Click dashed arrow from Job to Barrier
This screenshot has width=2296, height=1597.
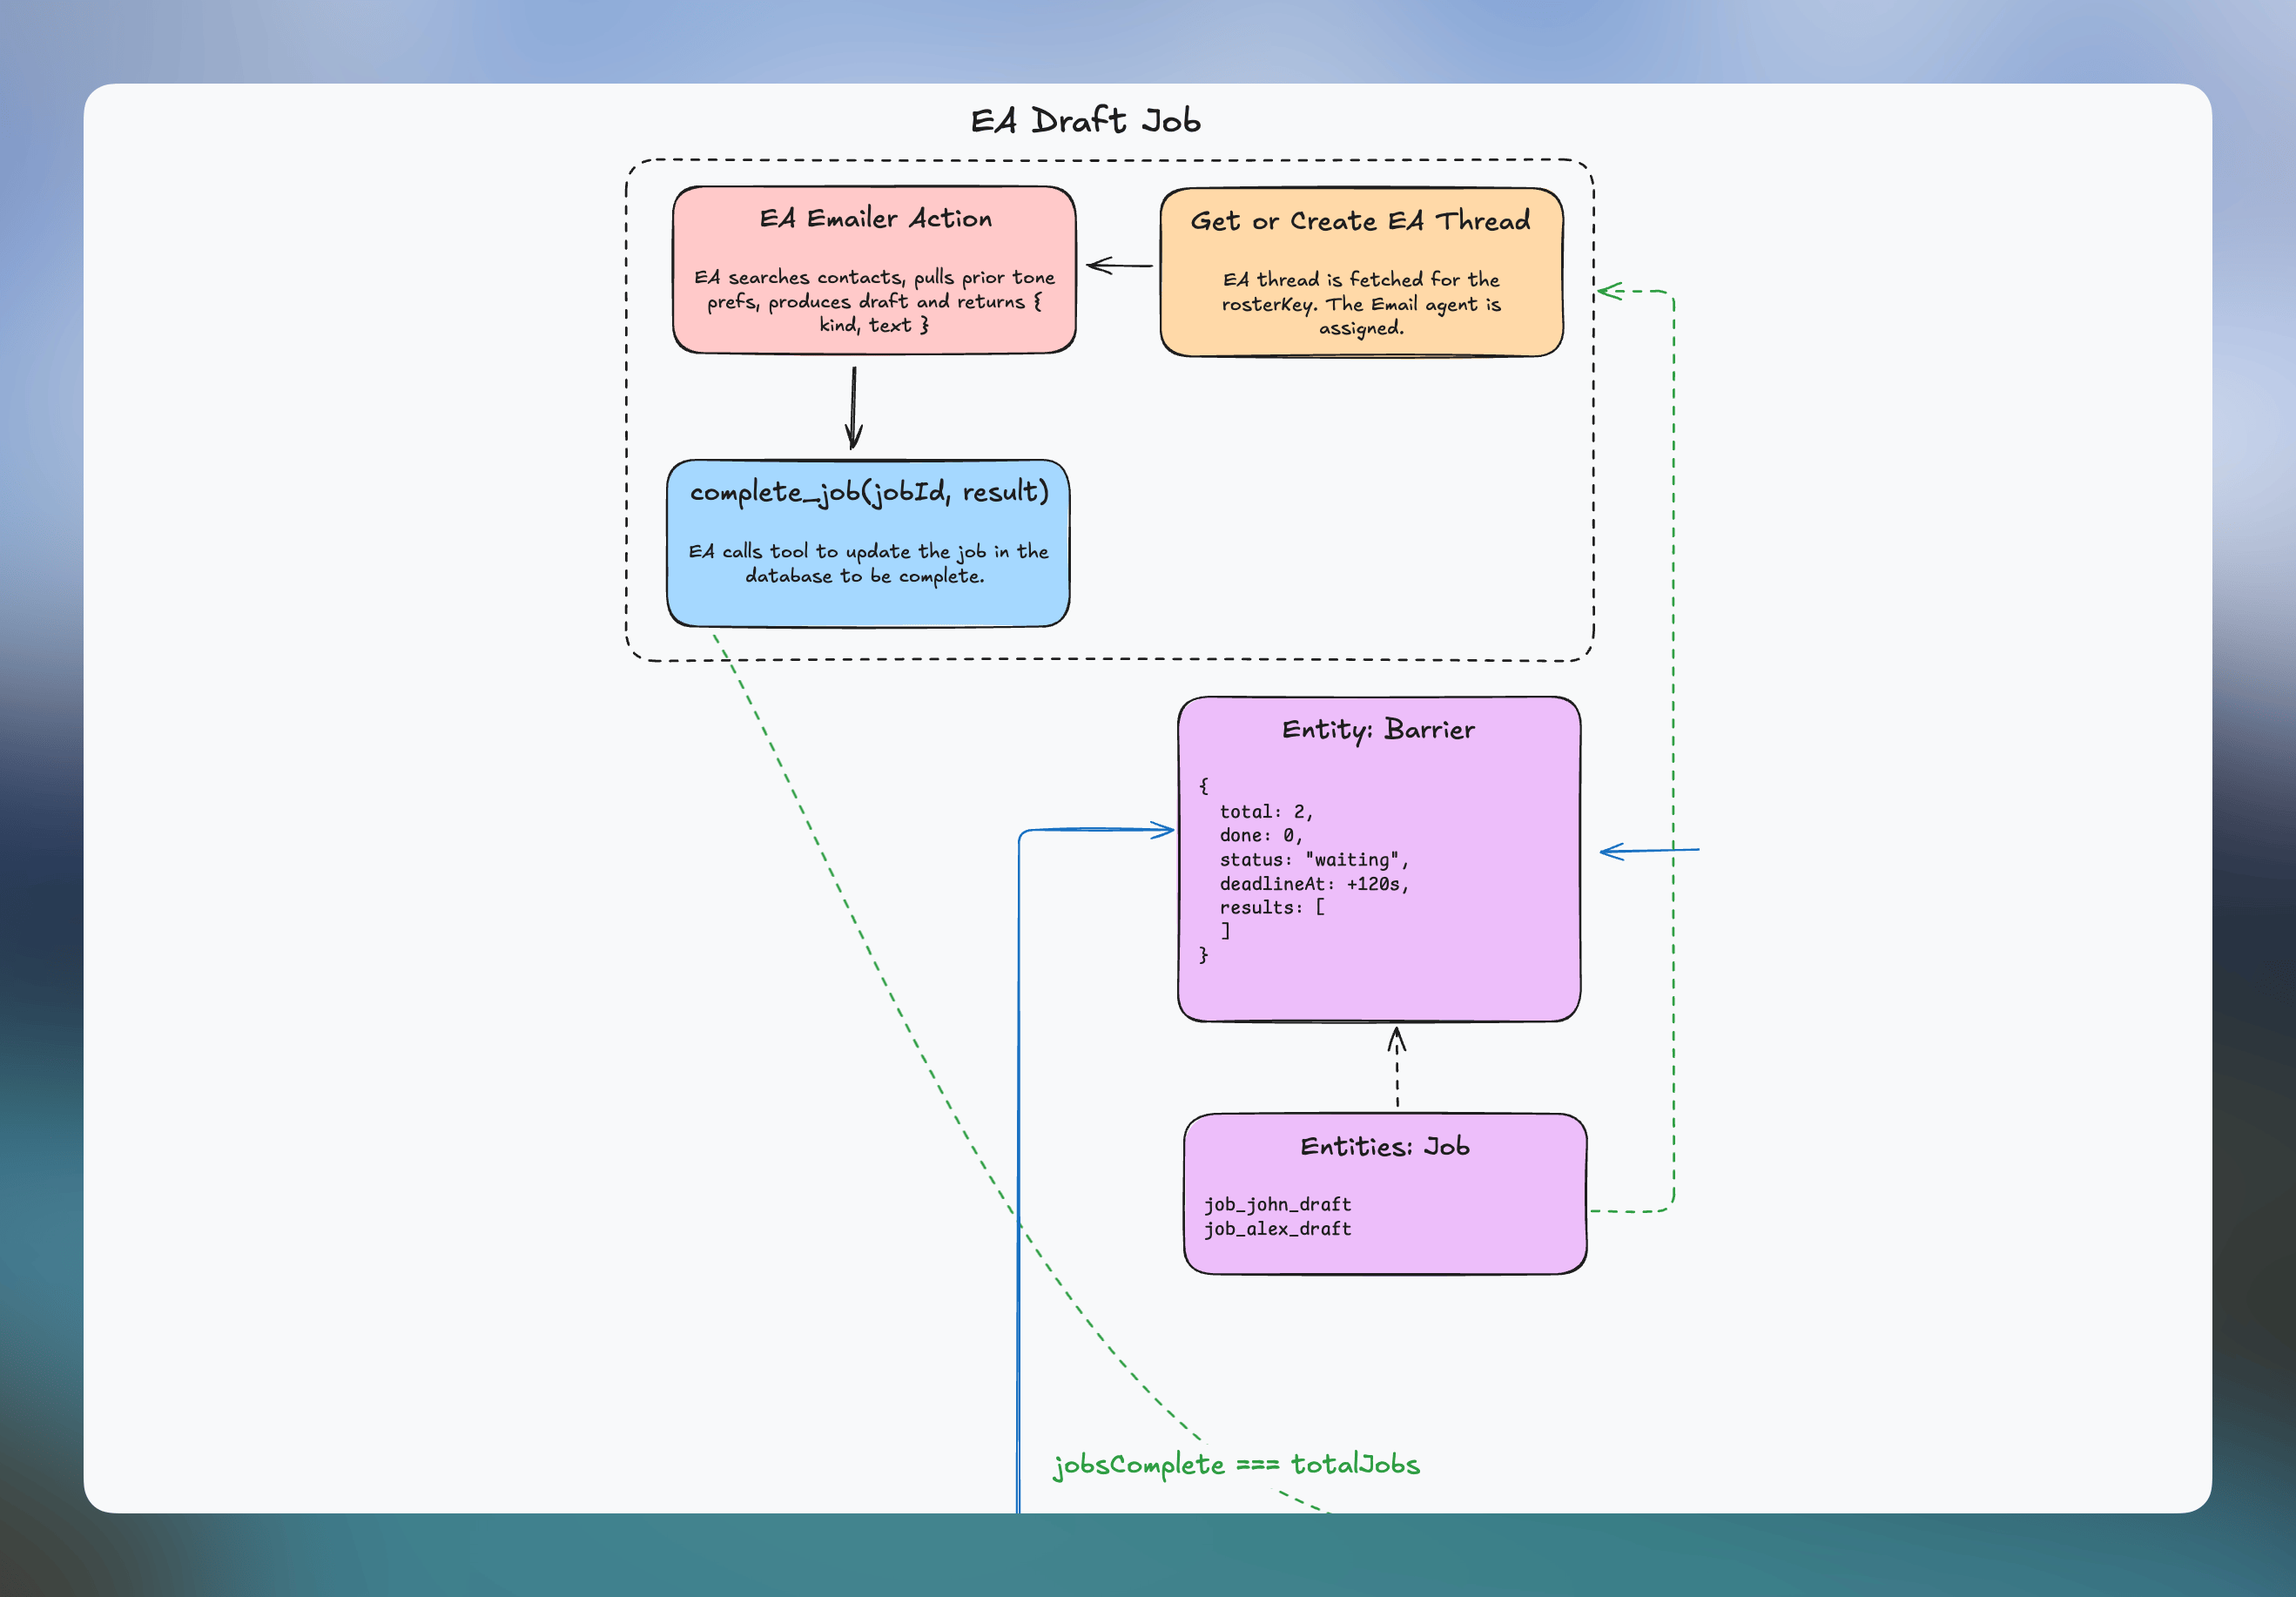pyautogui.click(x=1397, y=1068)
